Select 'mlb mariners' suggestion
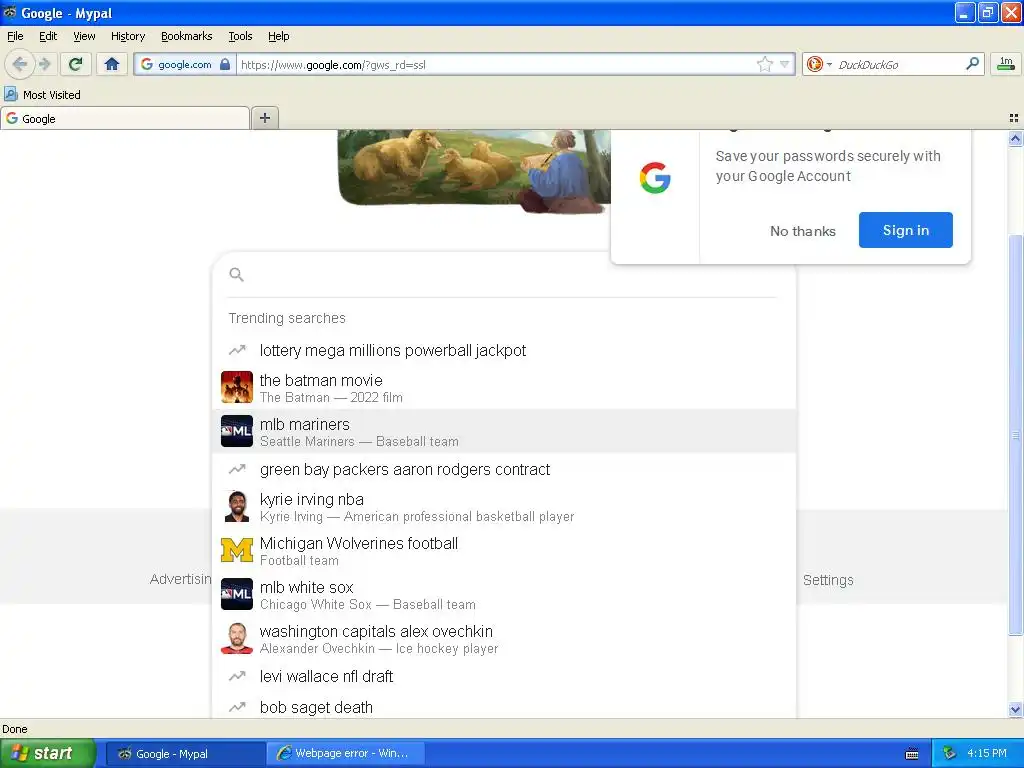 click(504, 431)
